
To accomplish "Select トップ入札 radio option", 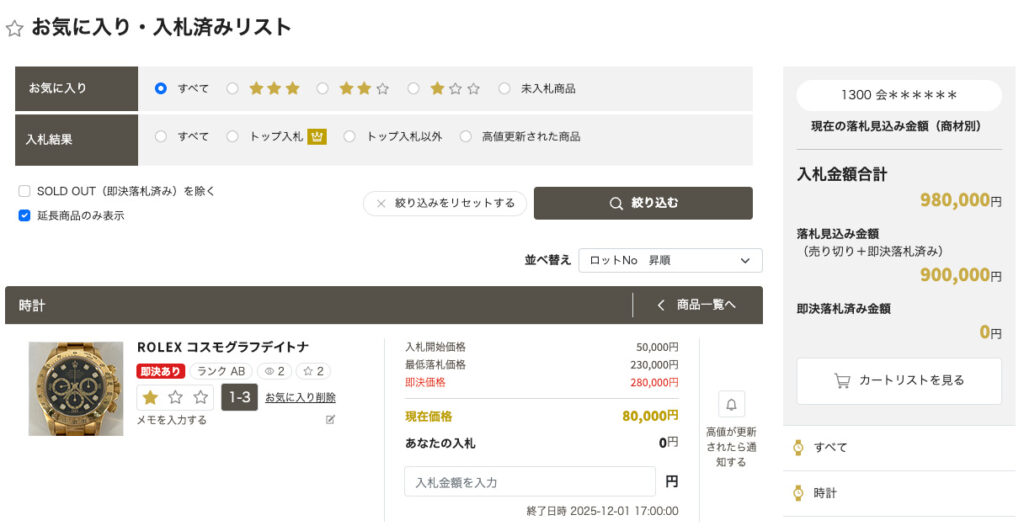I will click(x=232, y=137).
